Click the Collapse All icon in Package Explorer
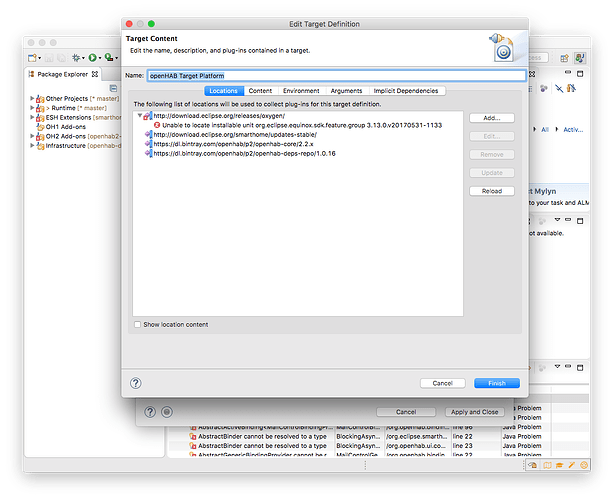This screenshot has height=500, width=613. click(x=113, y=88)
